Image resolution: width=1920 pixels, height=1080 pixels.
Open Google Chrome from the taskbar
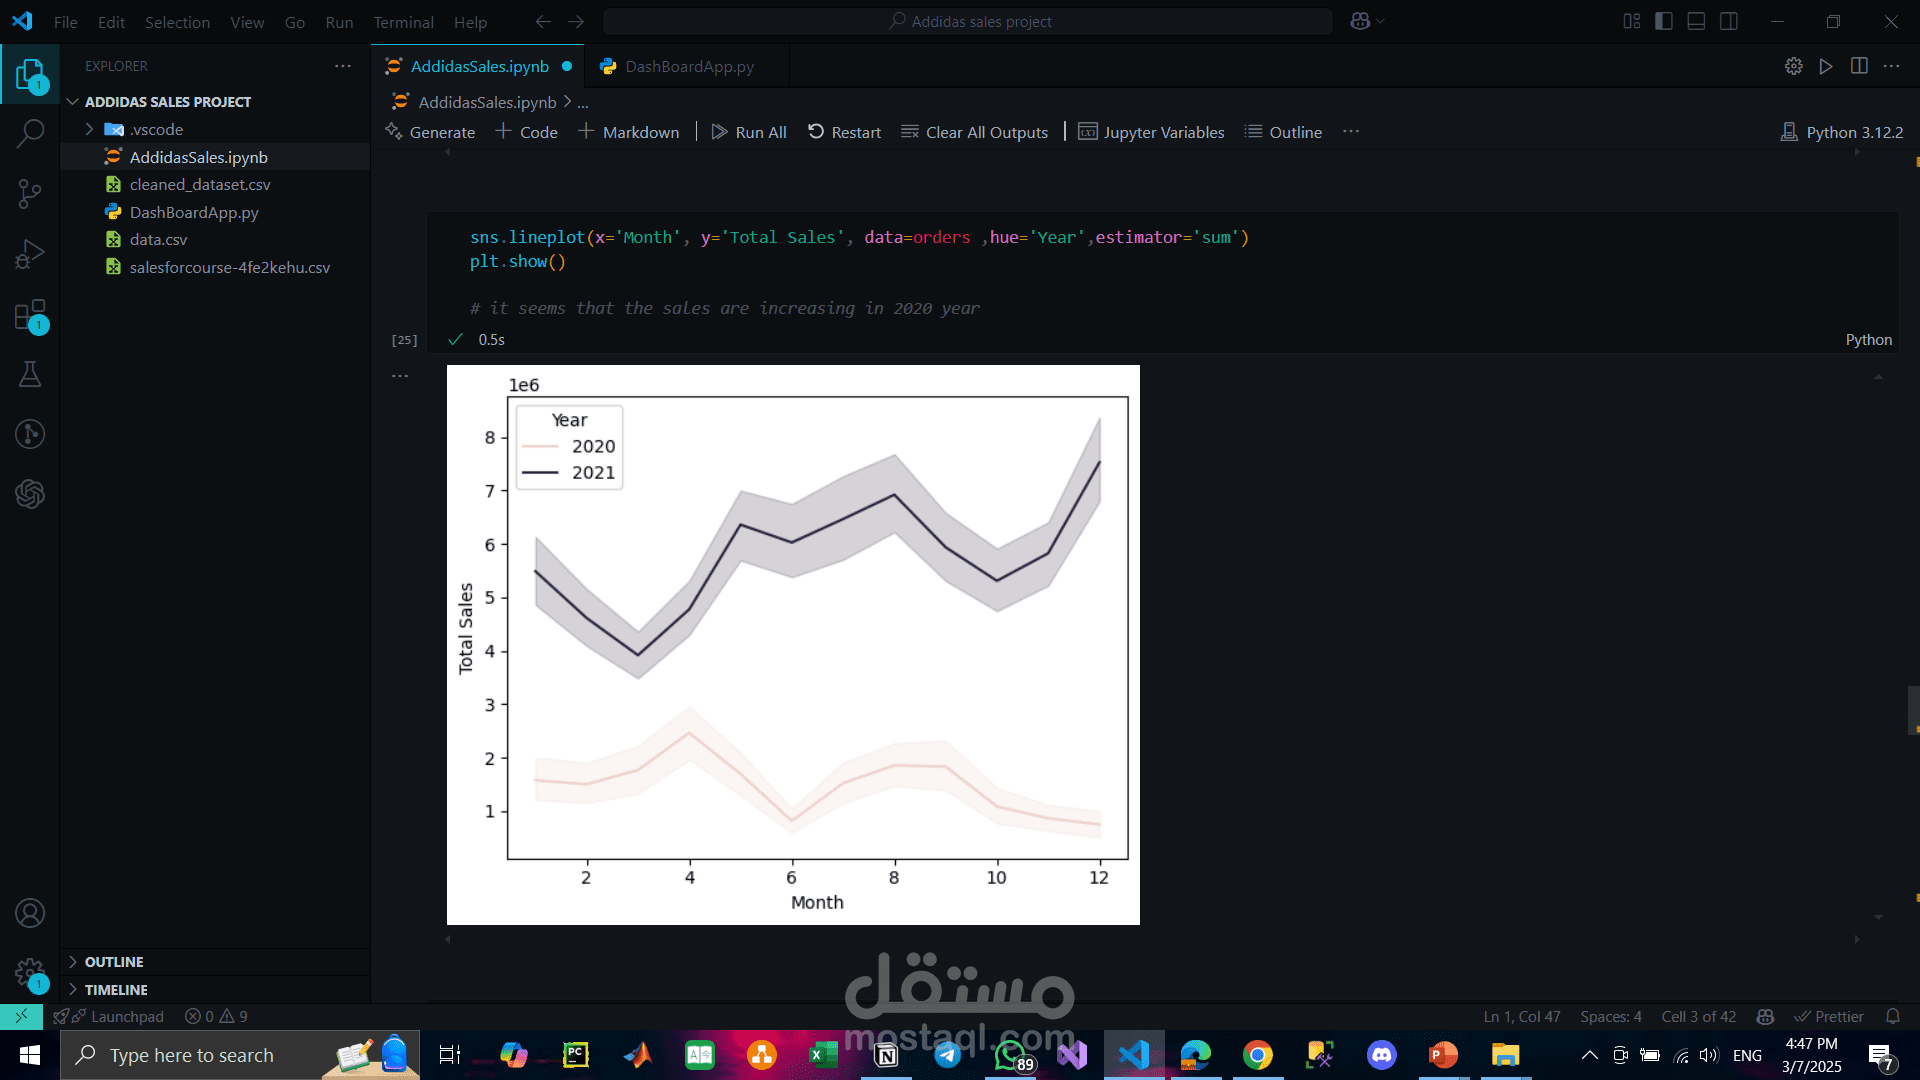coord(1257,1055)
